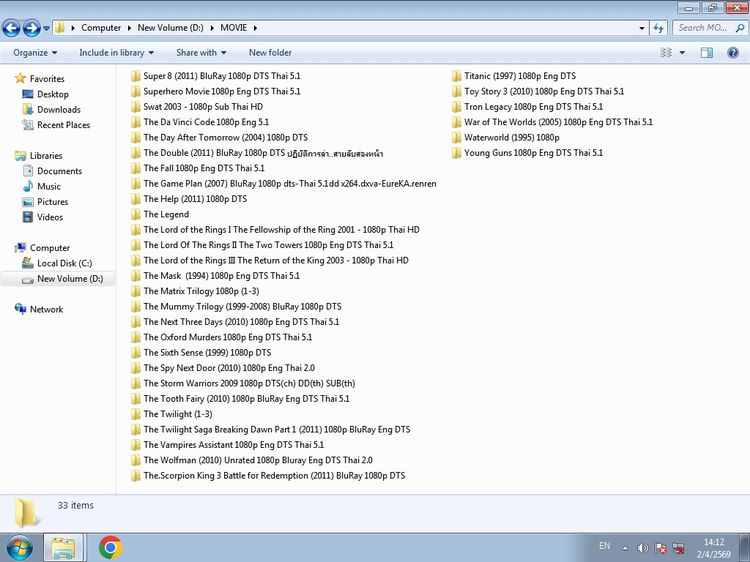Select The Legend folder icon

click(x=135, y=214)
